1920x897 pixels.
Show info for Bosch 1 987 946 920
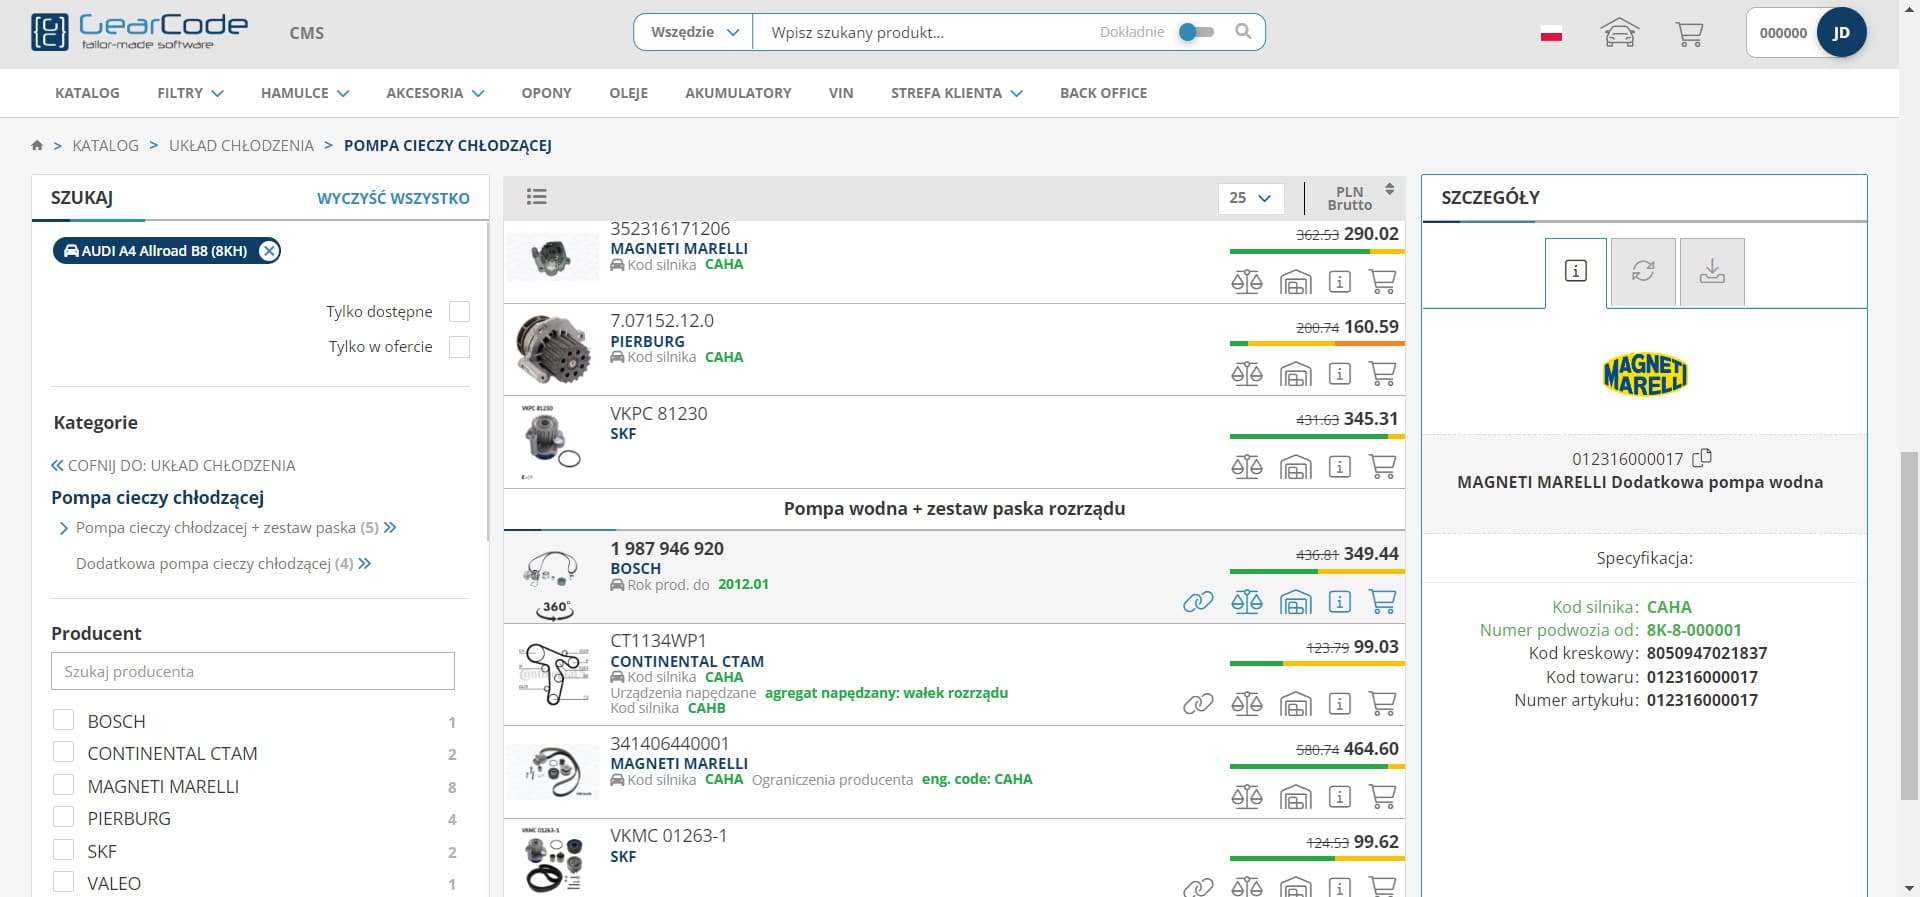tap(1340, 602)
